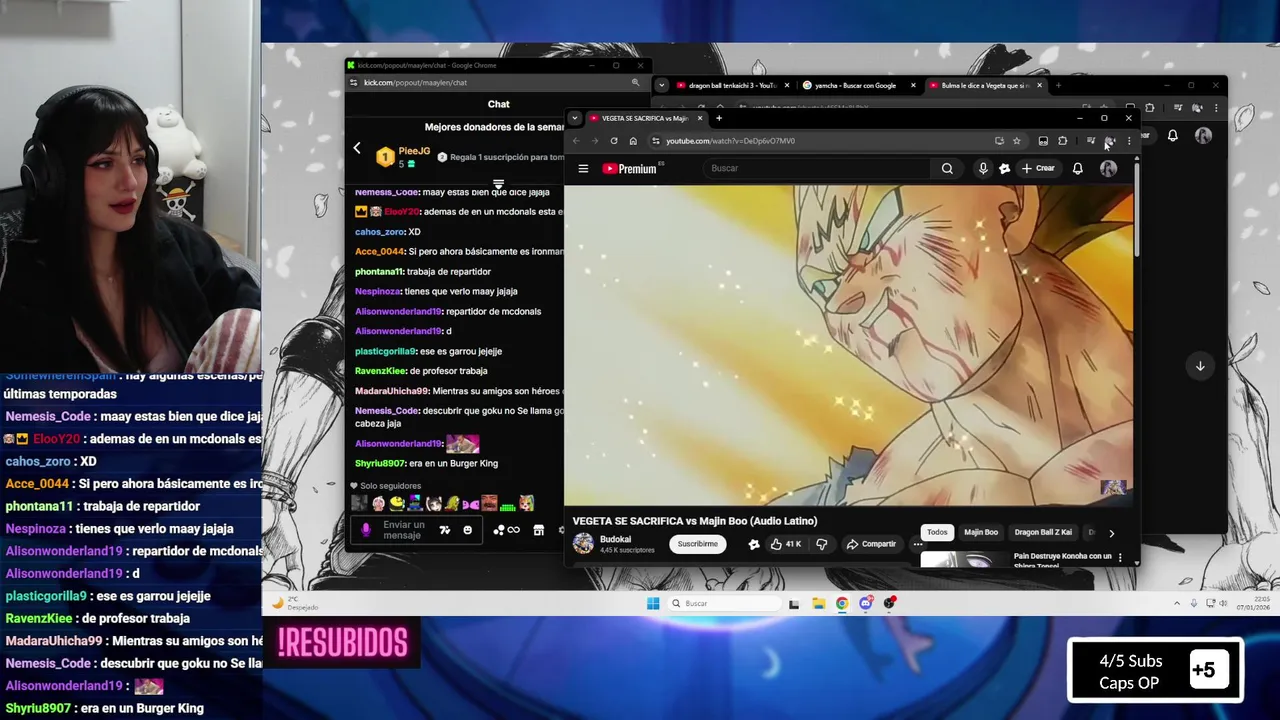Activate YouTube voice search microphone
The width and height of the screenshot is (1280, 720).
(983, 168)
